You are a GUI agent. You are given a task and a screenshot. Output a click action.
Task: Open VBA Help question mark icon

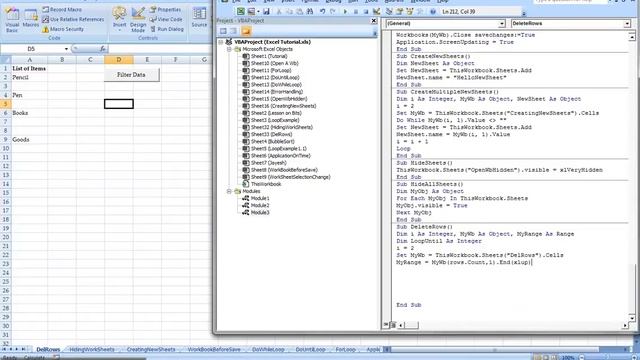click(432, 11)
